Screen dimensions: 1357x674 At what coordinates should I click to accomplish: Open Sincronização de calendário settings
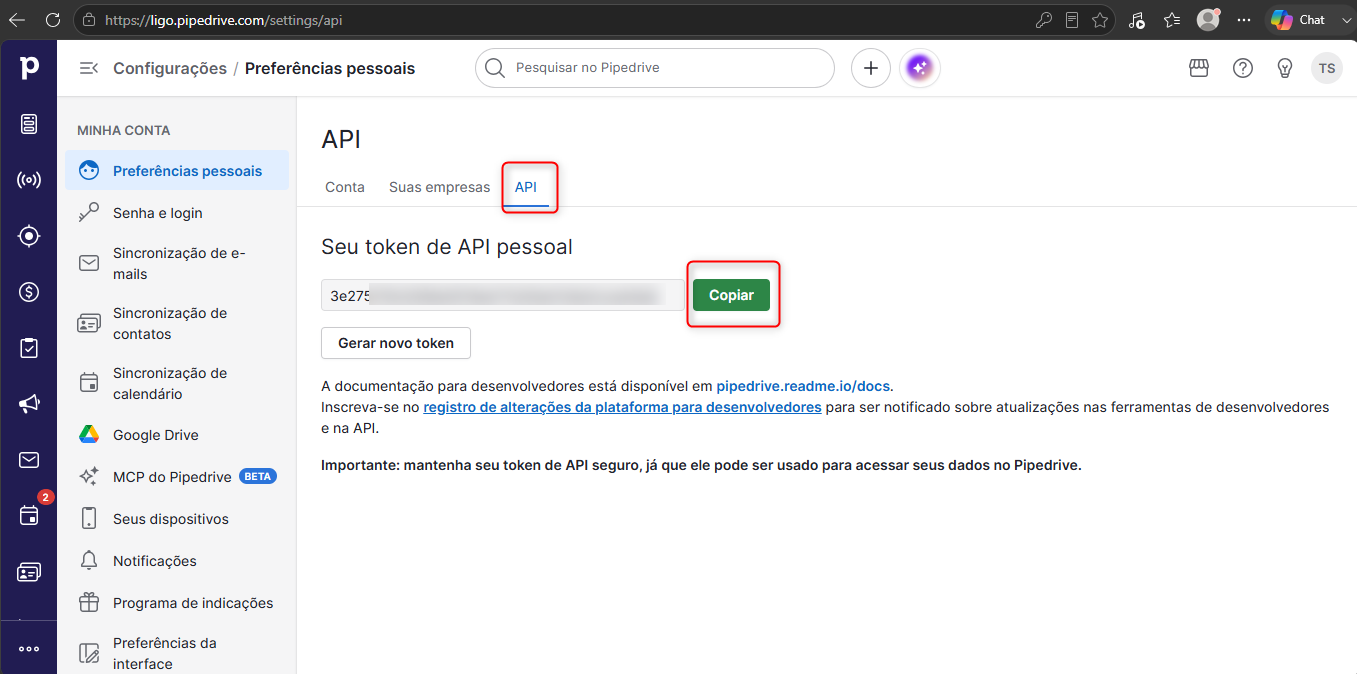(x=177, y=383)
